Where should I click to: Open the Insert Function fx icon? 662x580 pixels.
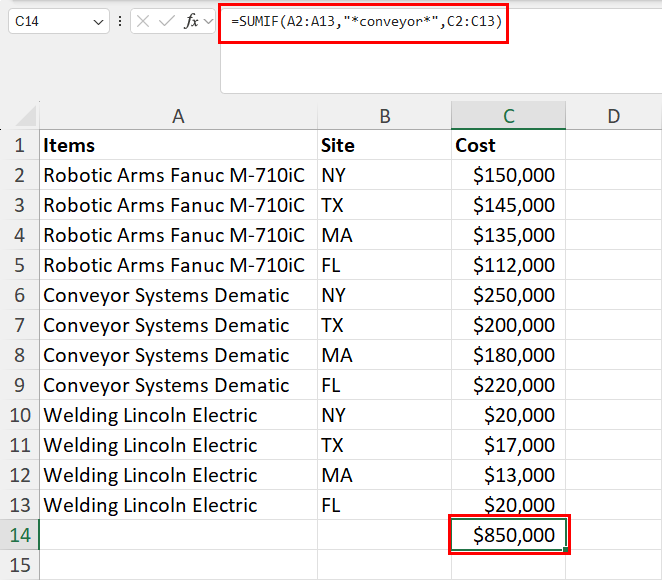tap(191, 21)
